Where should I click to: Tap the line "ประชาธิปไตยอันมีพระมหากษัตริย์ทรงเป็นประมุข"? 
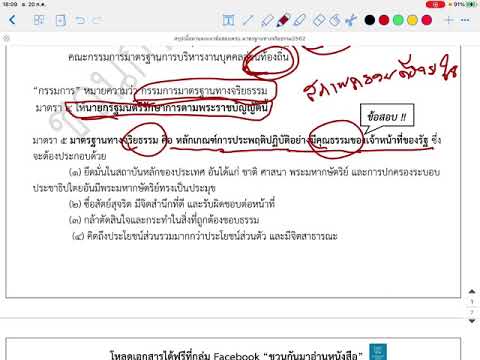[x=124, y=188]
